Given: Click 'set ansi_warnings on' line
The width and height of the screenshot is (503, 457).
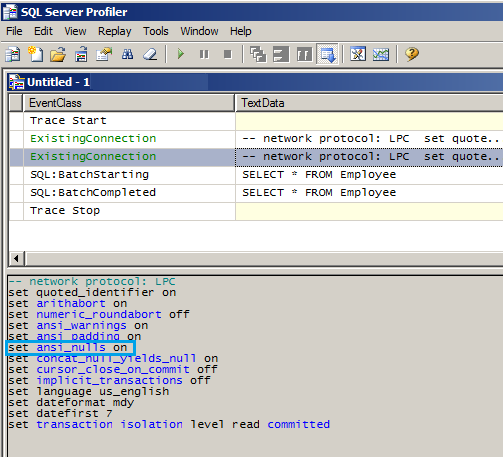Looking at the screenshot, I should [78, 326].
